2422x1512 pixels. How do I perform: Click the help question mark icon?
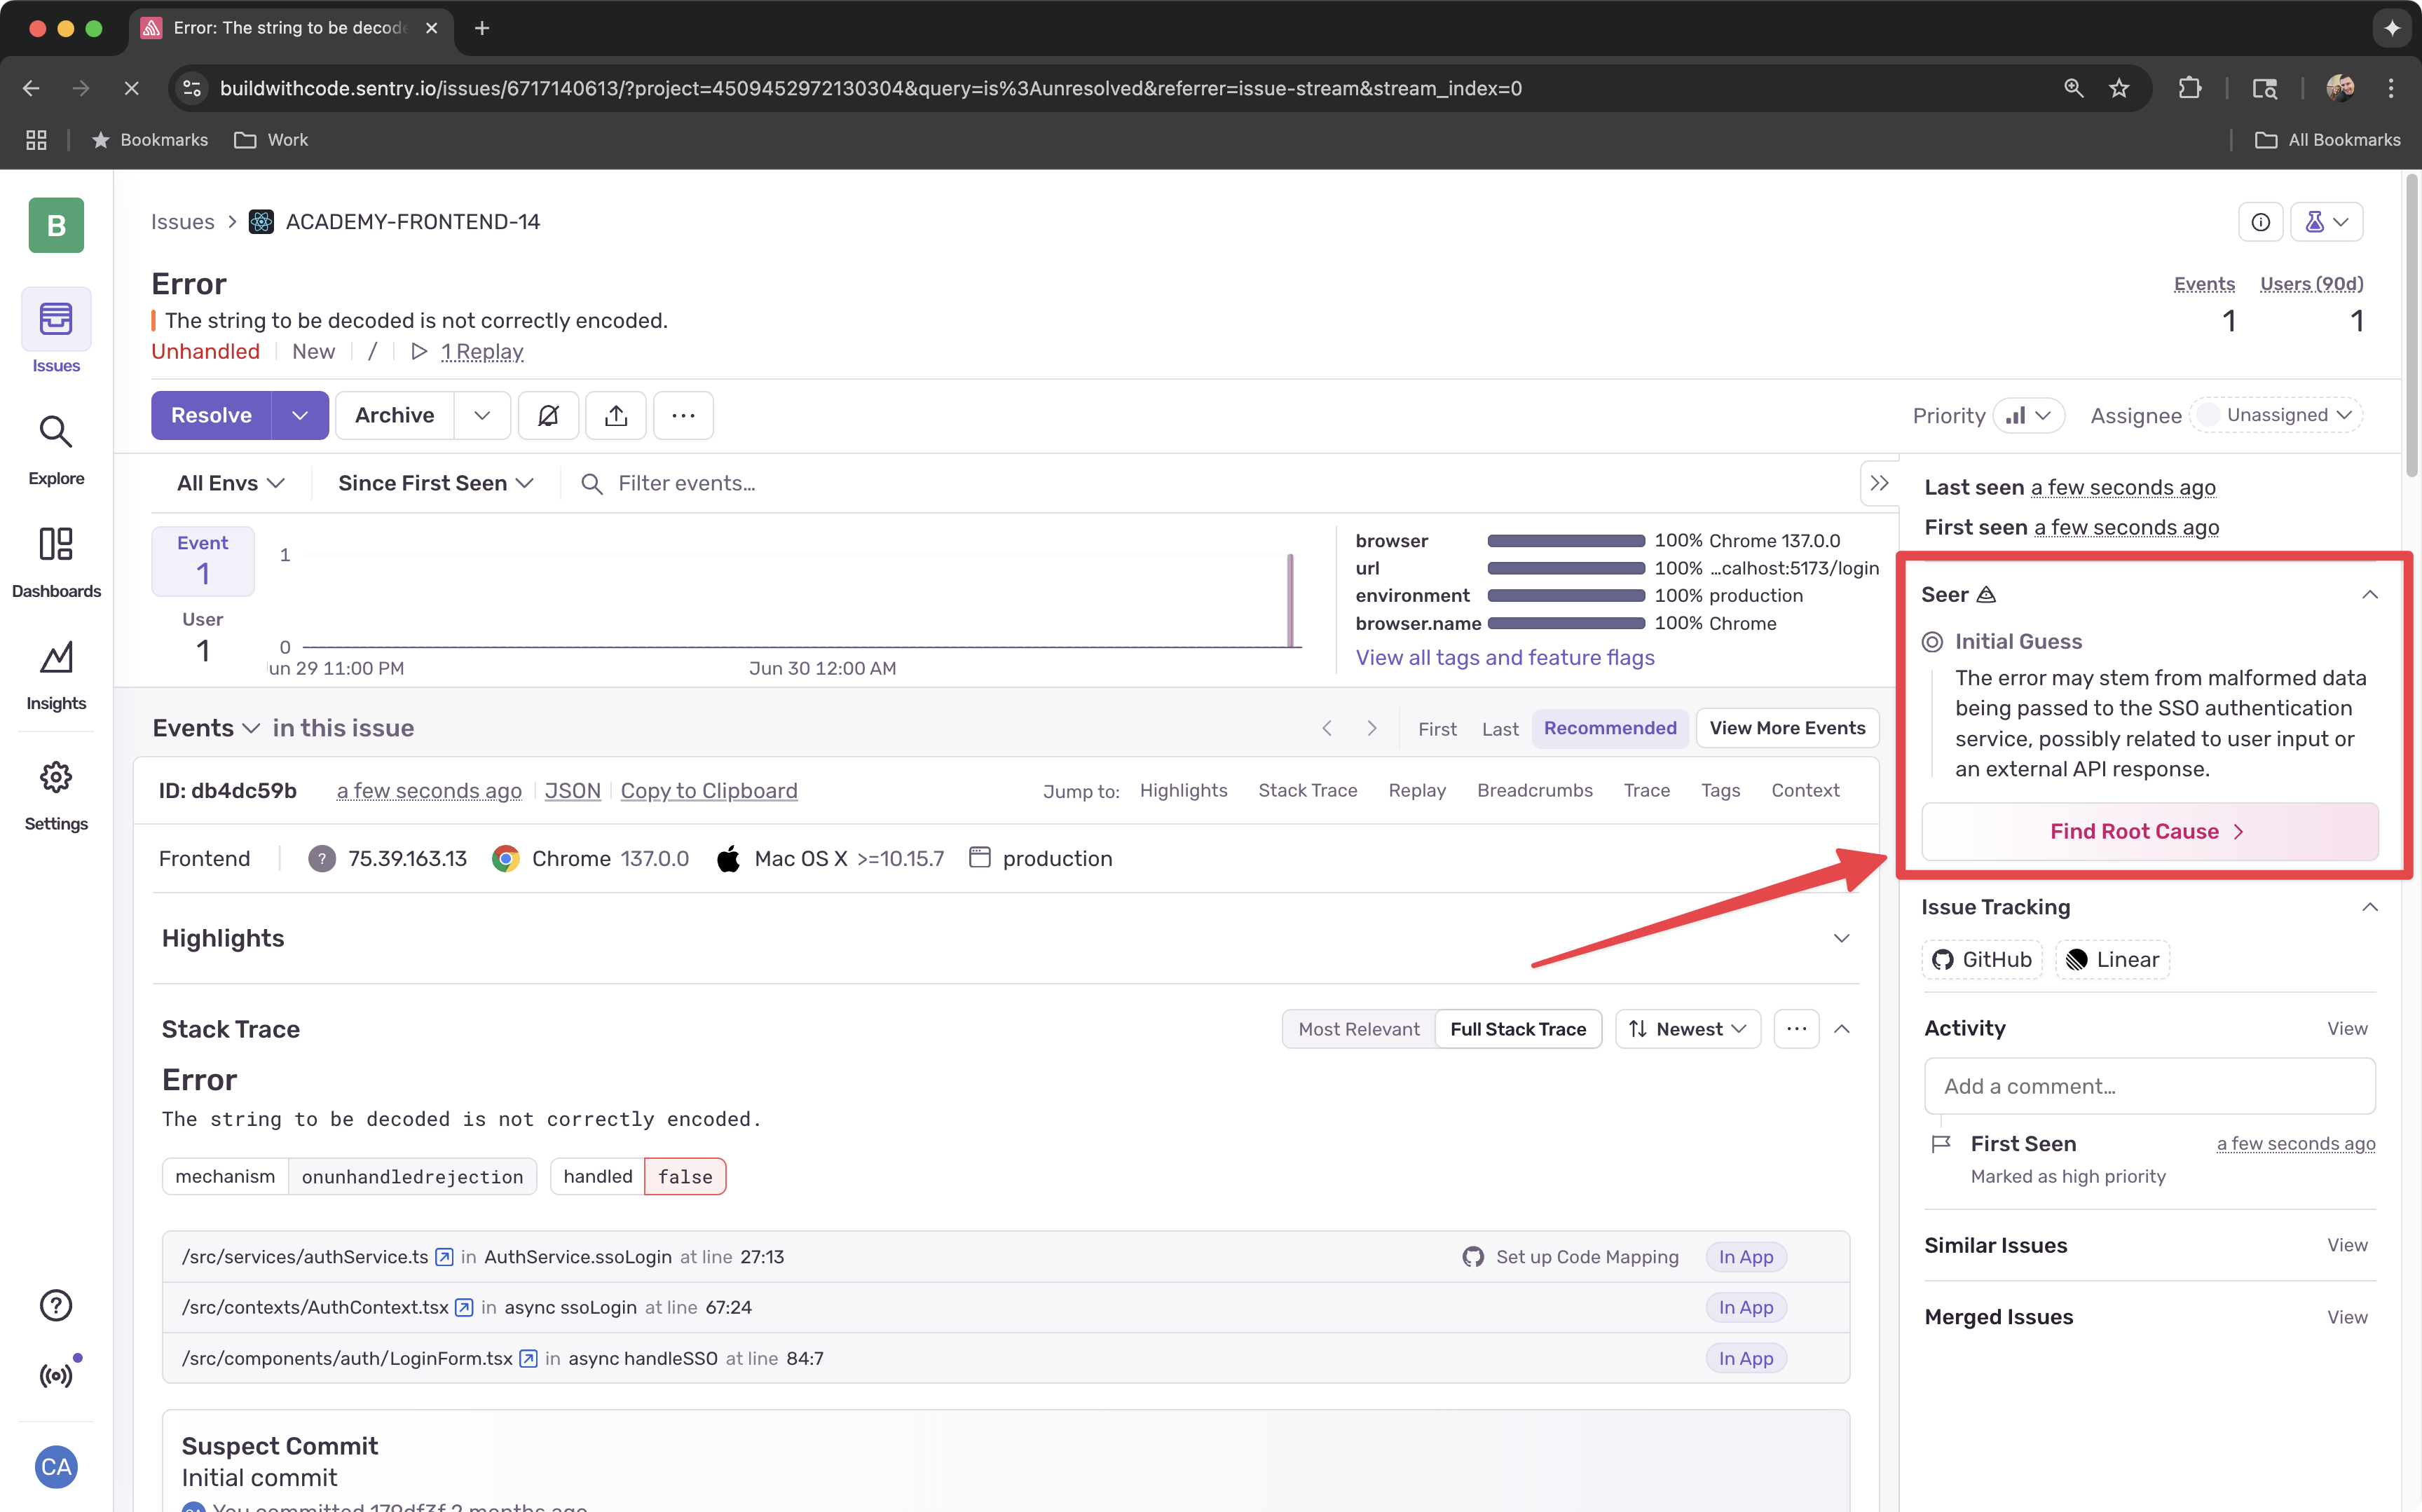[56, 1305]
